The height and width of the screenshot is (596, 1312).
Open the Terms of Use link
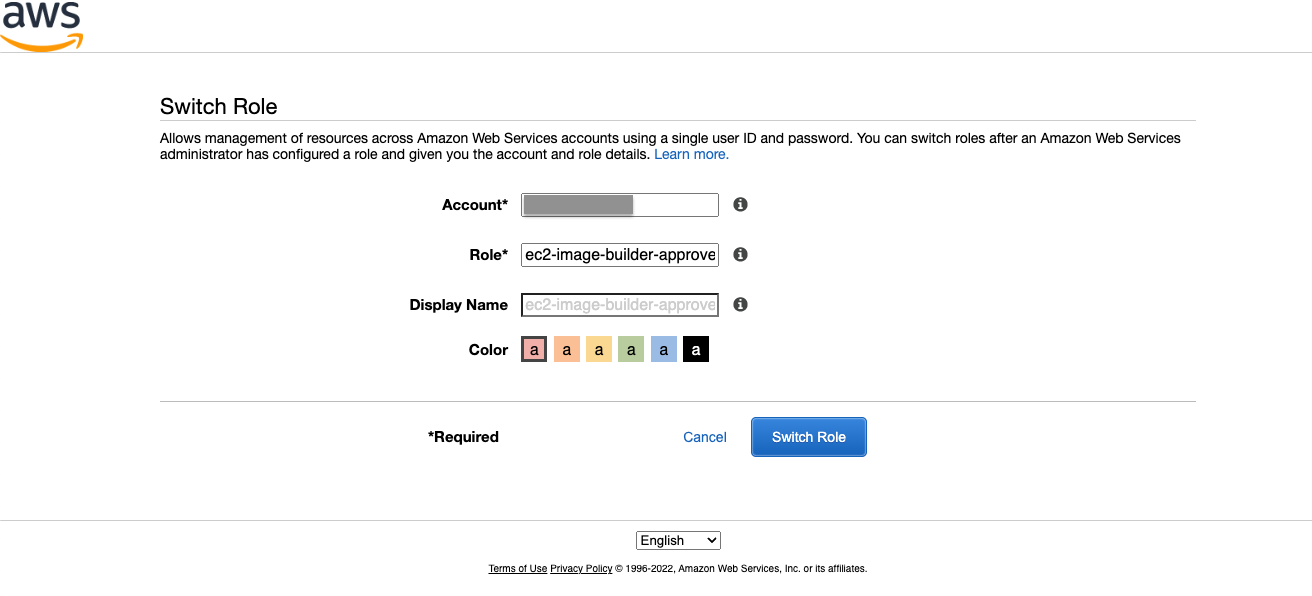518,568
